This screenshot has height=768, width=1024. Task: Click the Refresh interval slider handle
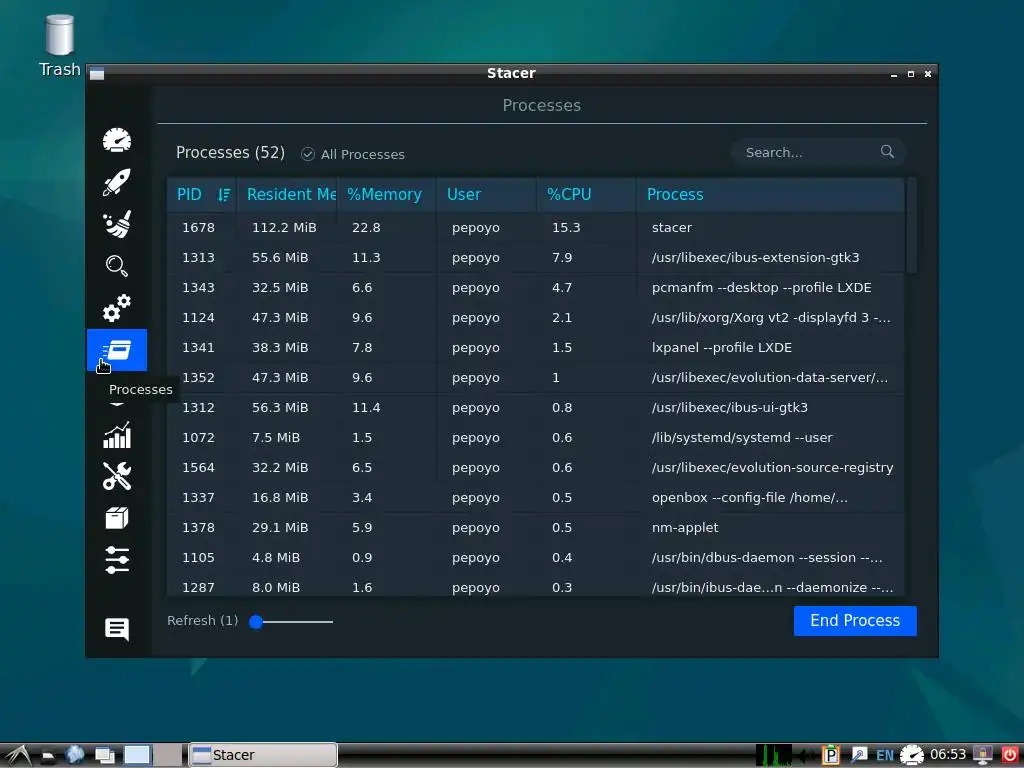click(256, 622)
